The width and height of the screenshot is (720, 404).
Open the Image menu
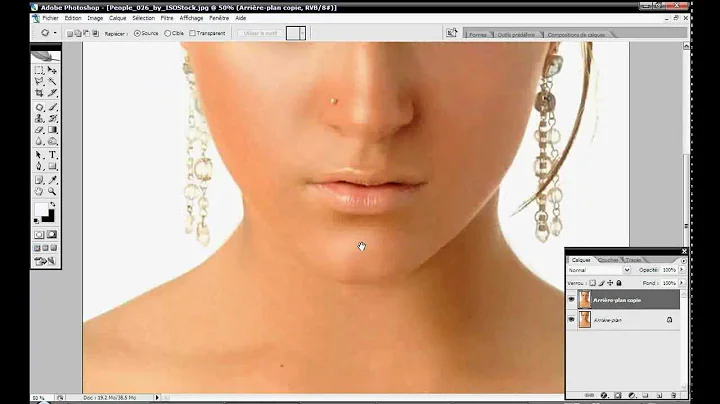[x=95, y=18]
